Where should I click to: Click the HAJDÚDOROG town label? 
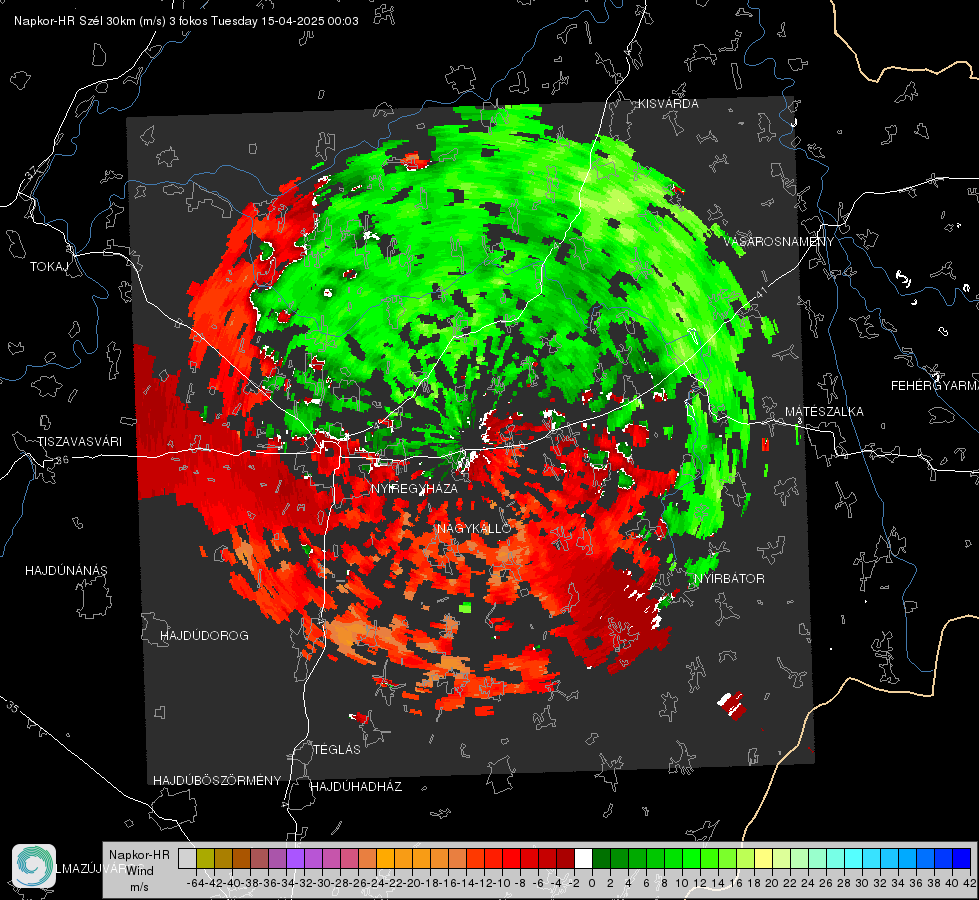tap(204, 635)
